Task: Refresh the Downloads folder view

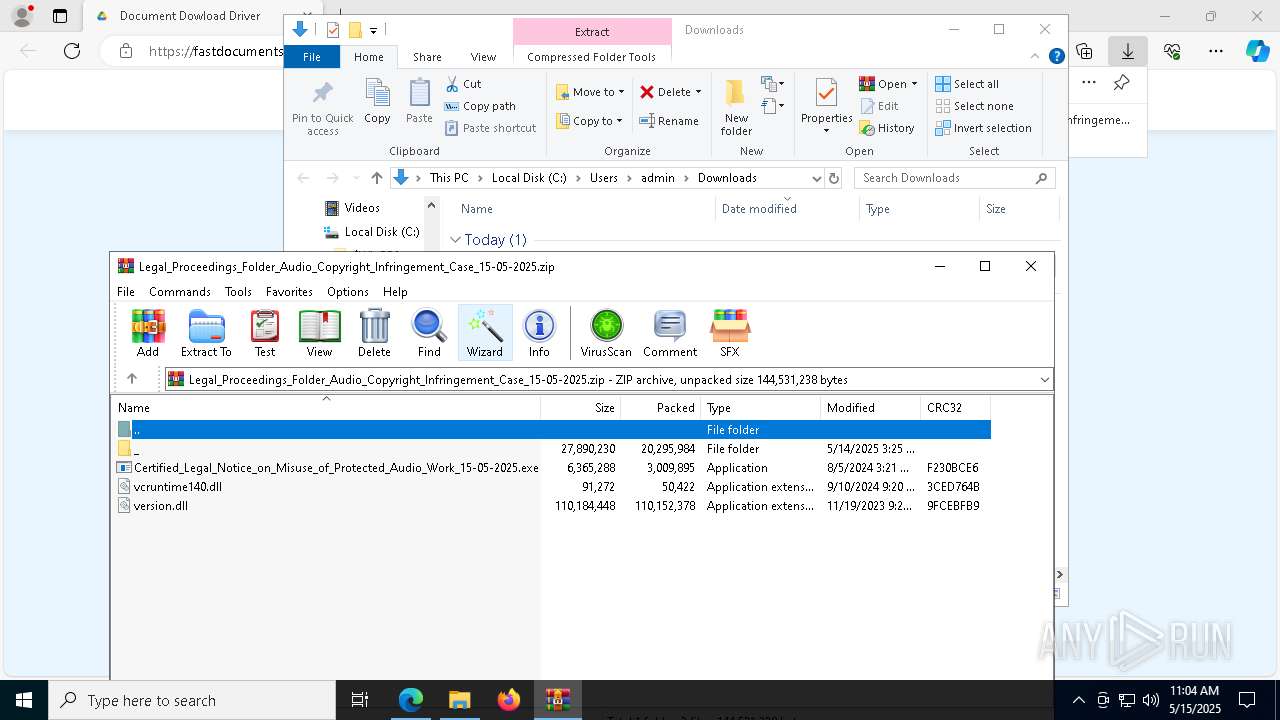Action: pos(834,178)
